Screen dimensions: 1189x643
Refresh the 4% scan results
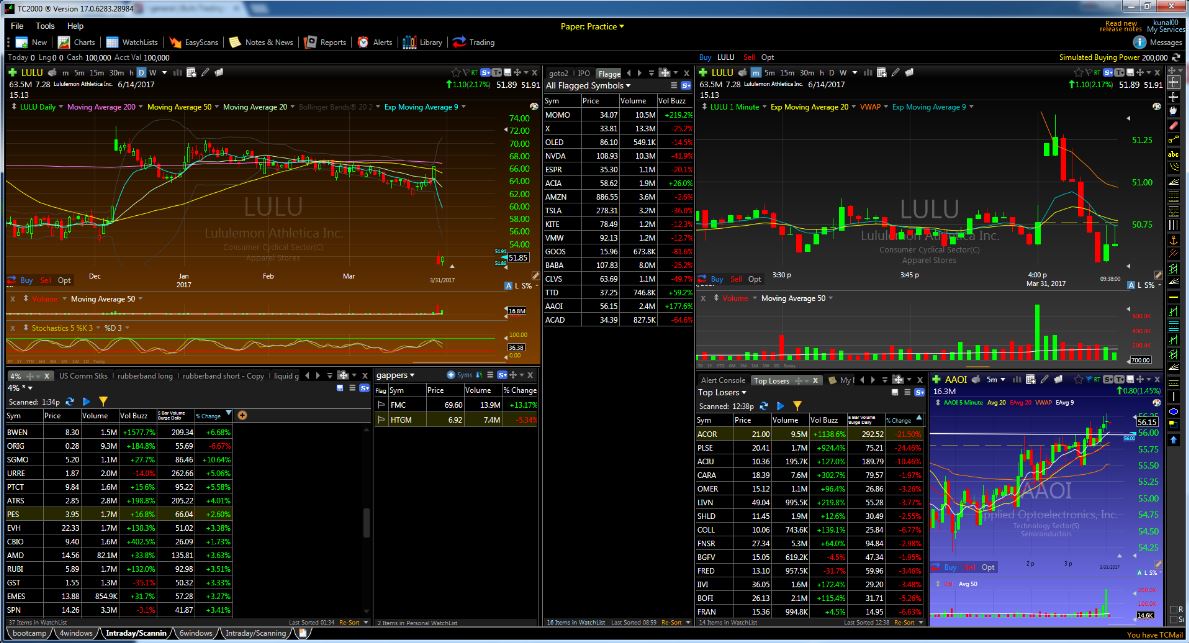(70, 402)
